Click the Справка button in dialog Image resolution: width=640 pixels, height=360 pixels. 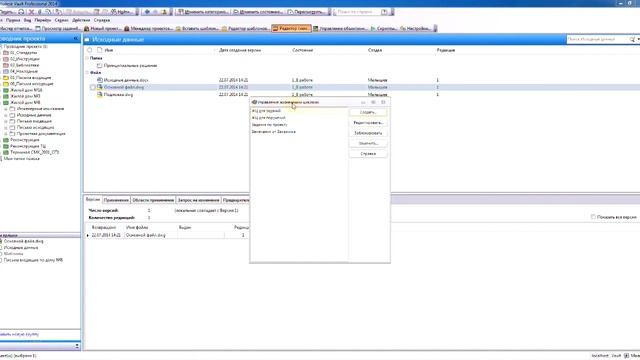[x=368, y=154]
